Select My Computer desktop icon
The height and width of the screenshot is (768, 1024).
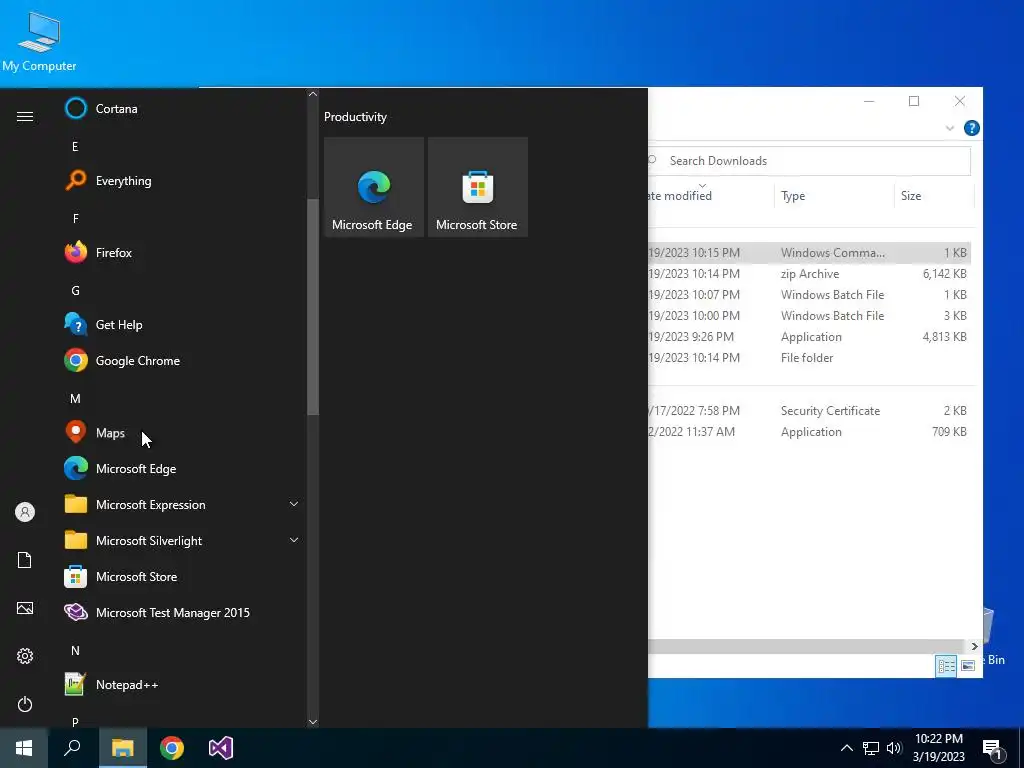tap(39, 42)
